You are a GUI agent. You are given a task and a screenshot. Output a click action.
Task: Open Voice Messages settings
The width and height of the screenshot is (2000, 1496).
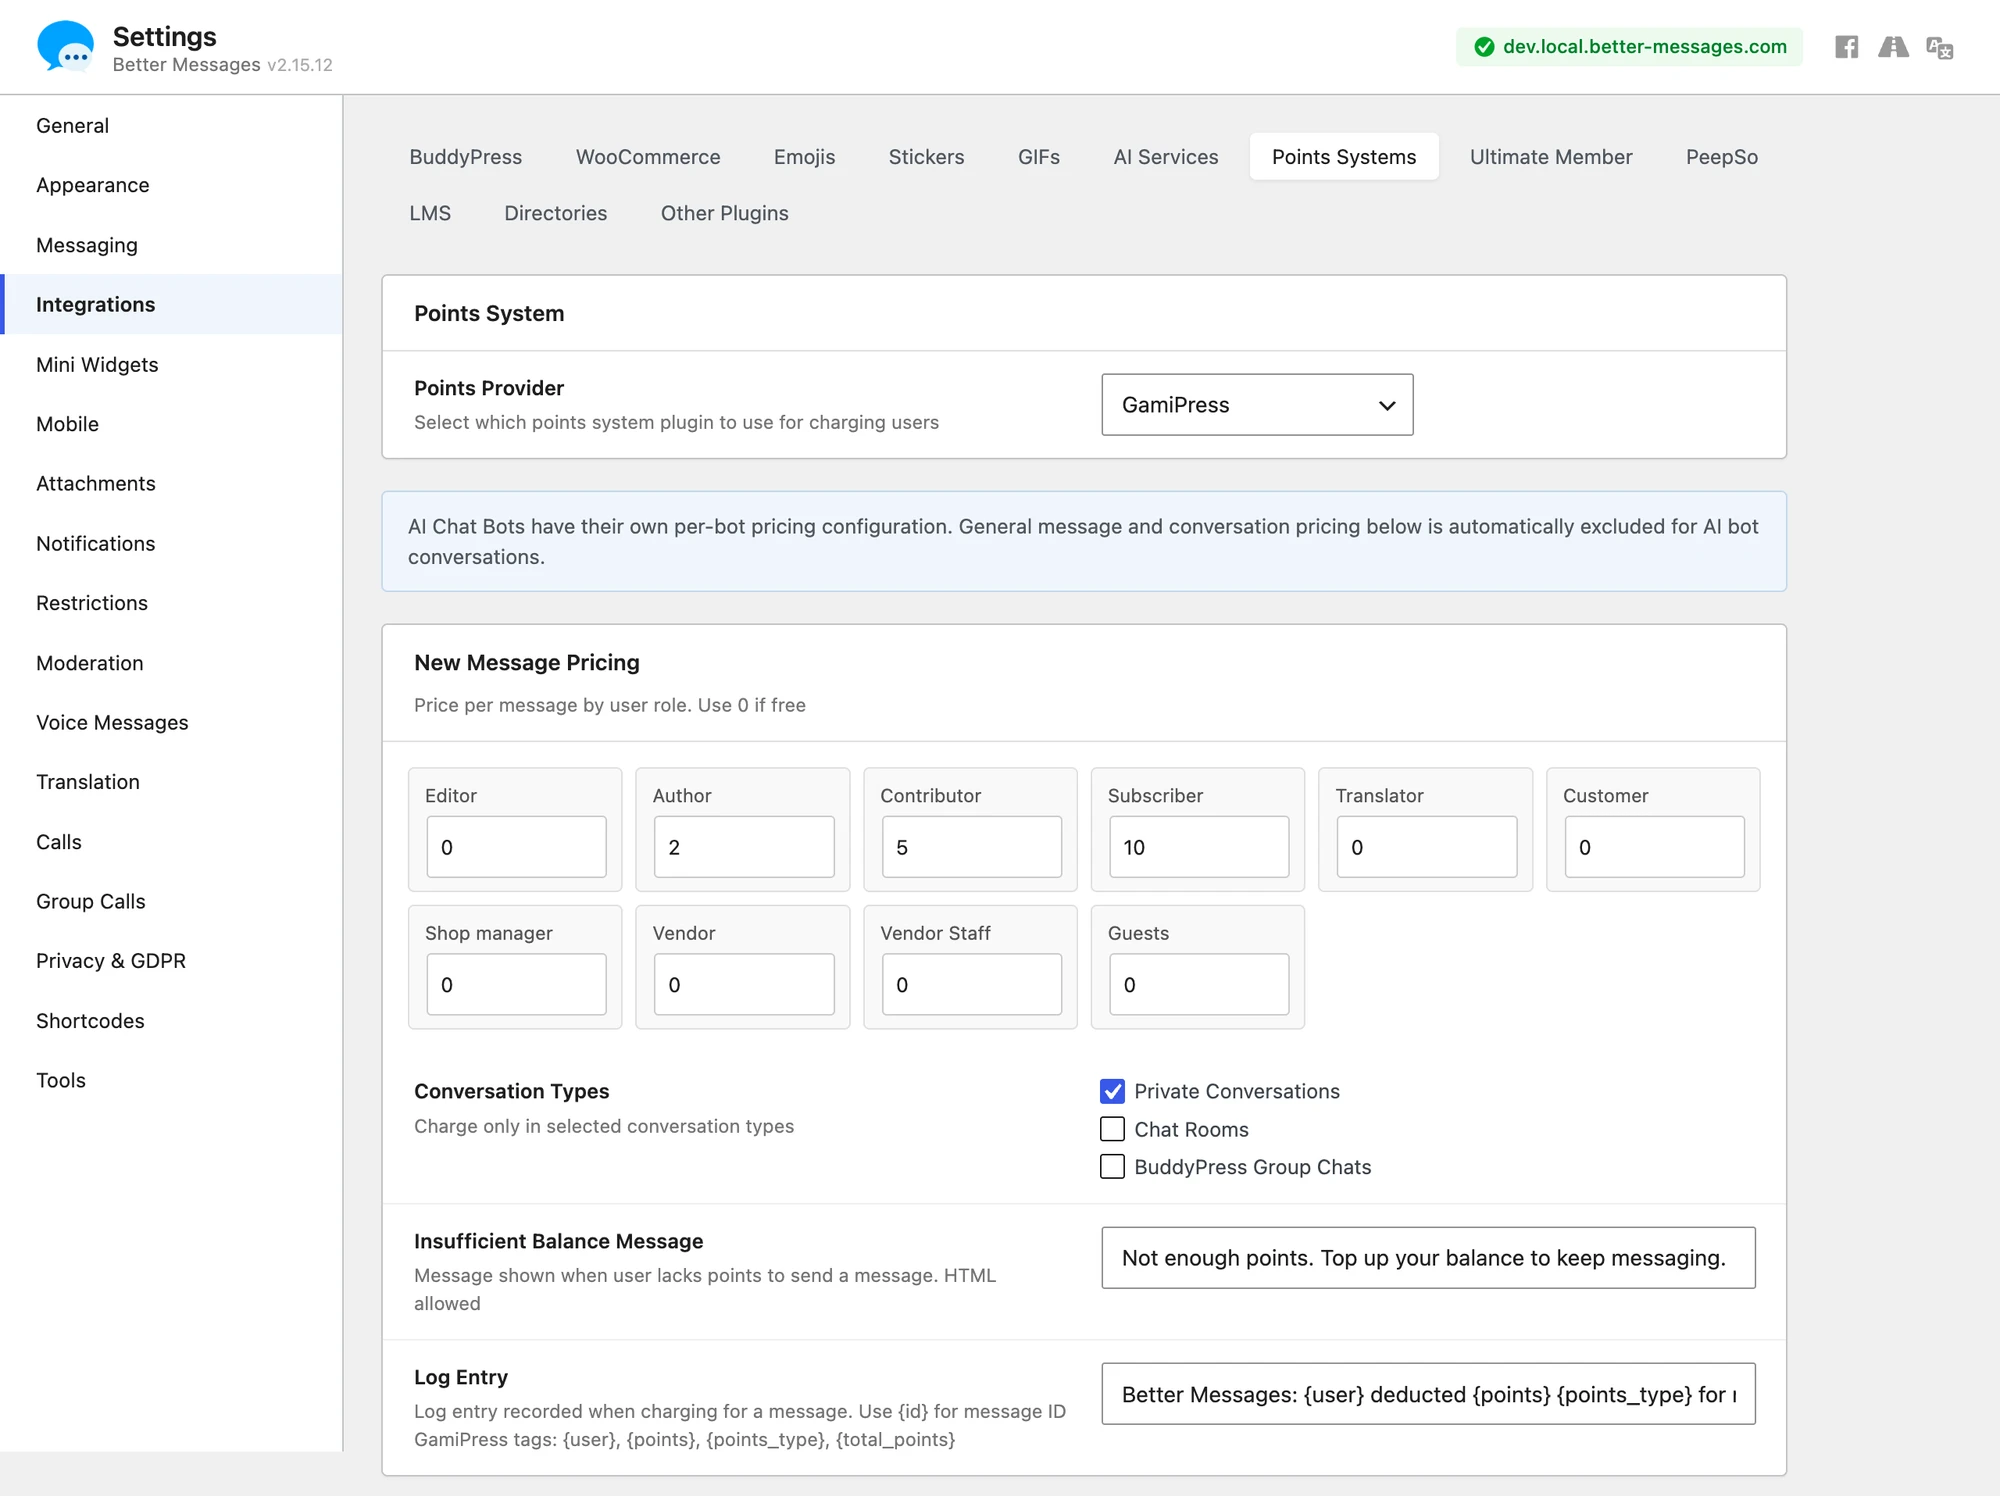click(171, 722)
